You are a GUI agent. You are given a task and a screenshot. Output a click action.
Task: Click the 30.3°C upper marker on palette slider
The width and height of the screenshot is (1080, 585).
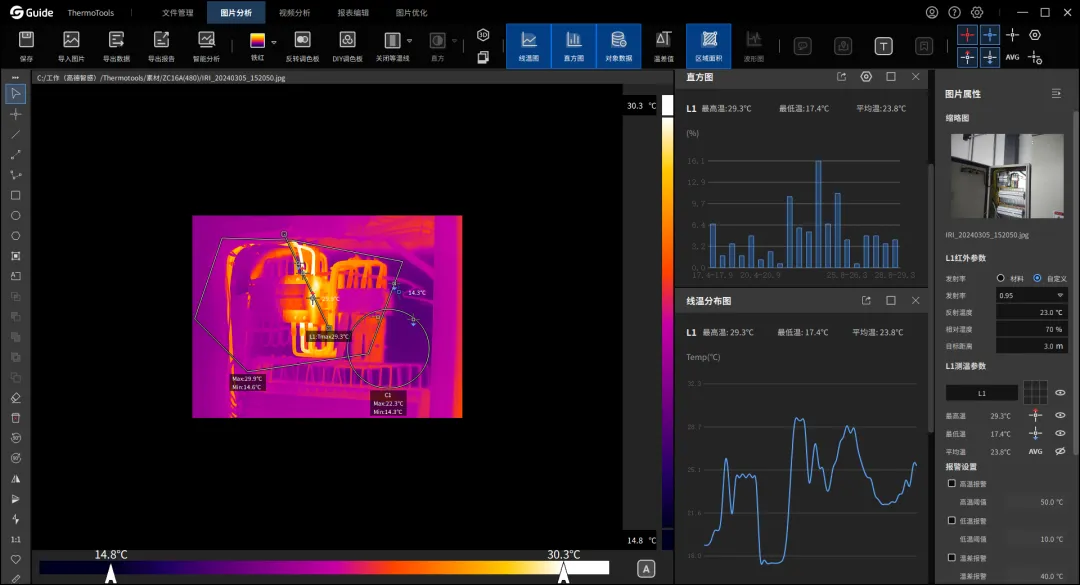(563, 573)
